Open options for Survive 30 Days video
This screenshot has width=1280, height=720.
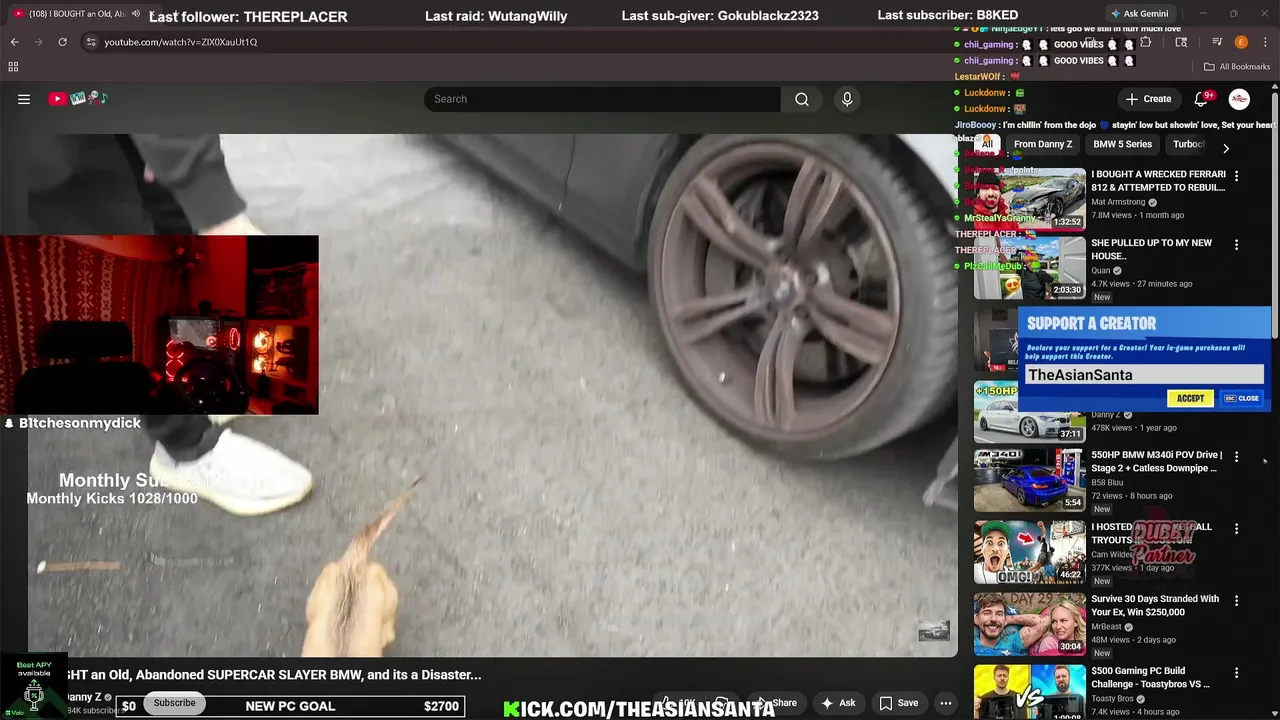1236,601
